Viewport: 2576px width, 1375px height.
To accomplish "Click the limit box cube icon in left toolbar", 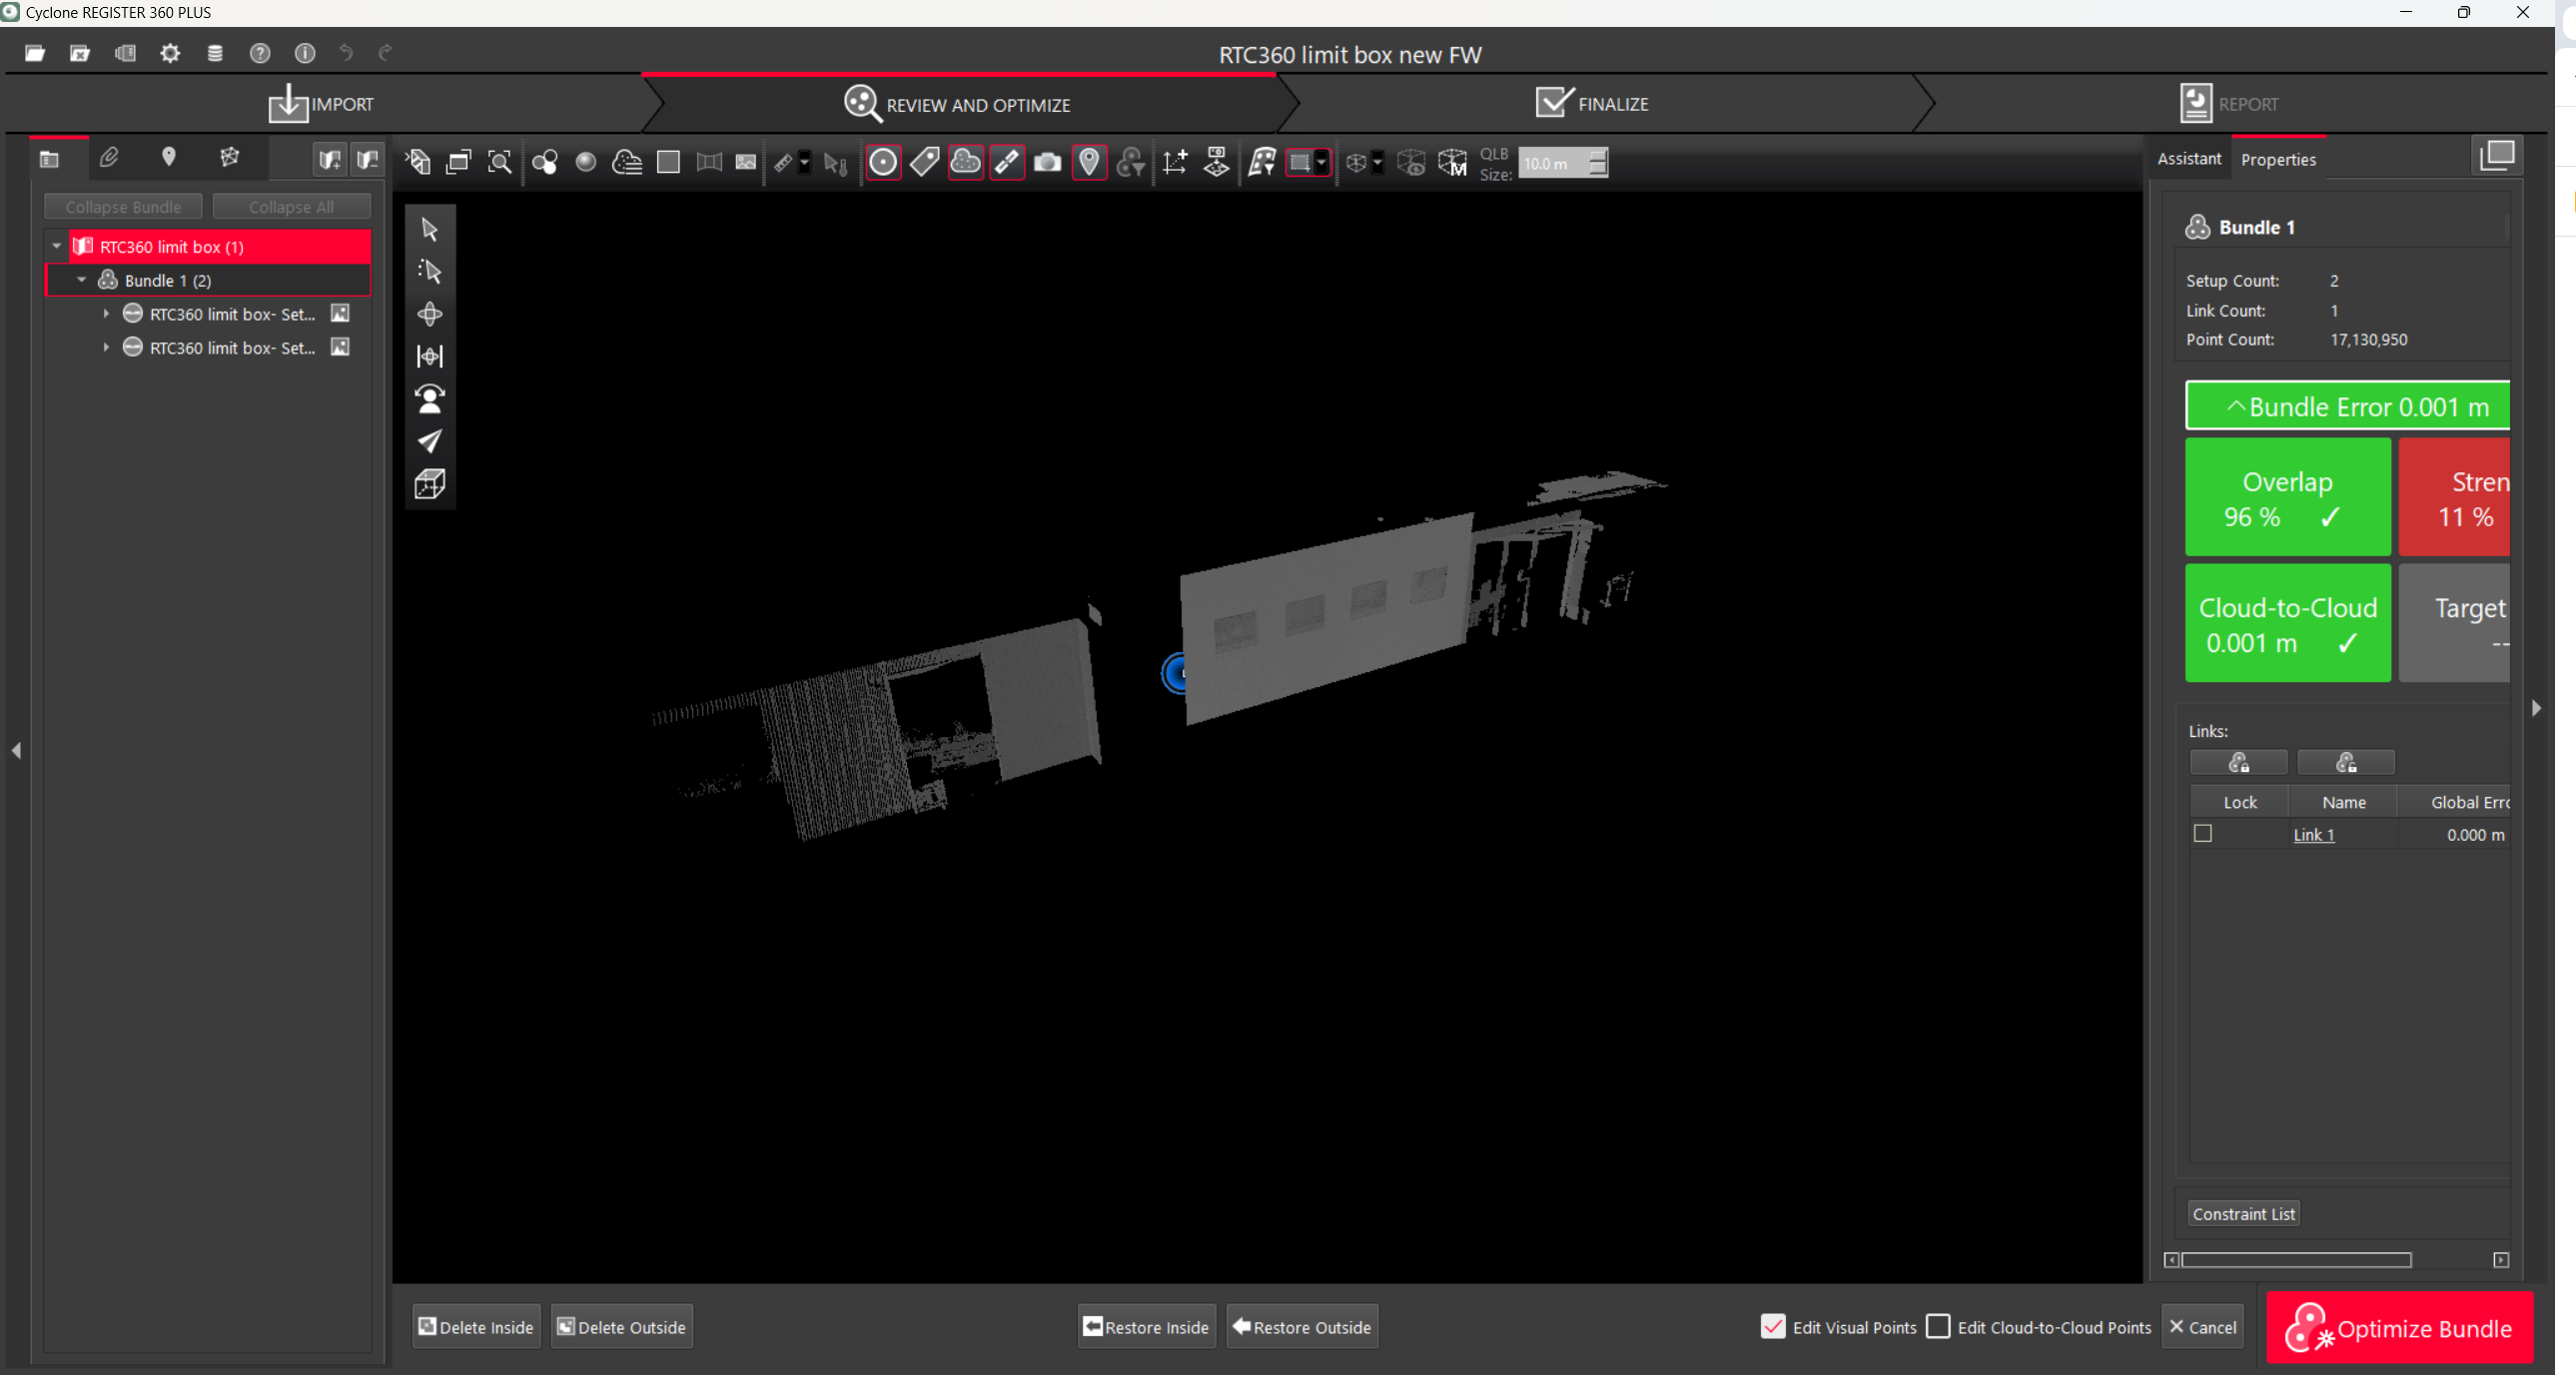I will (x=430, y=484).
